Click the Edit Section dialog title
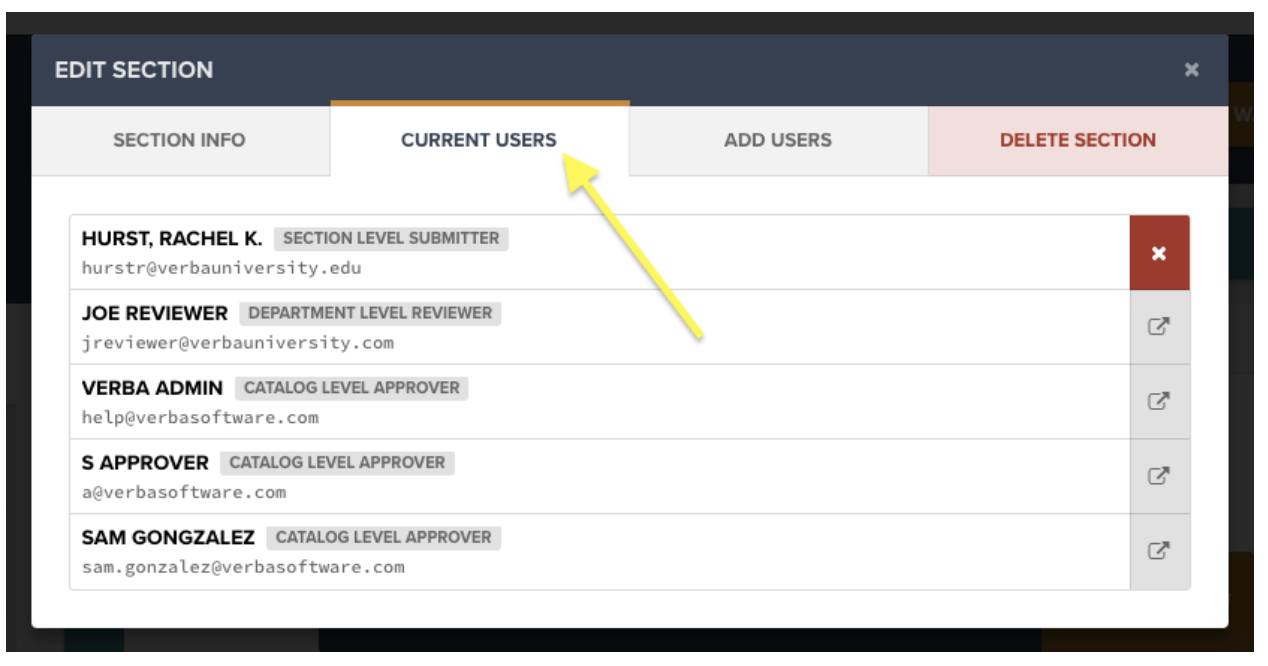 point(134,70)
